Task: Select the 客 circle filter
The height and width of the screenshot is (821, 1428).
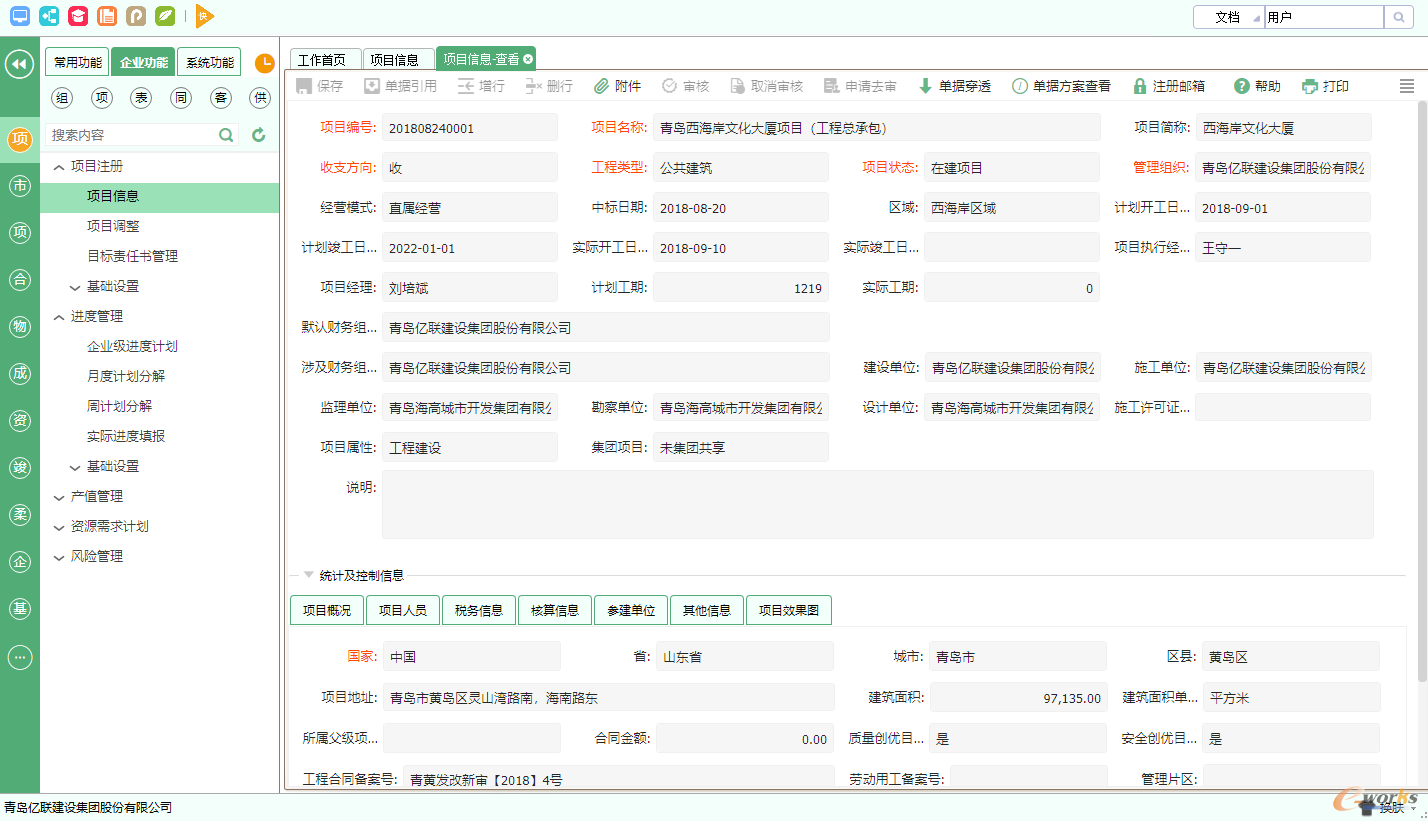Action: tap(221, 97)
